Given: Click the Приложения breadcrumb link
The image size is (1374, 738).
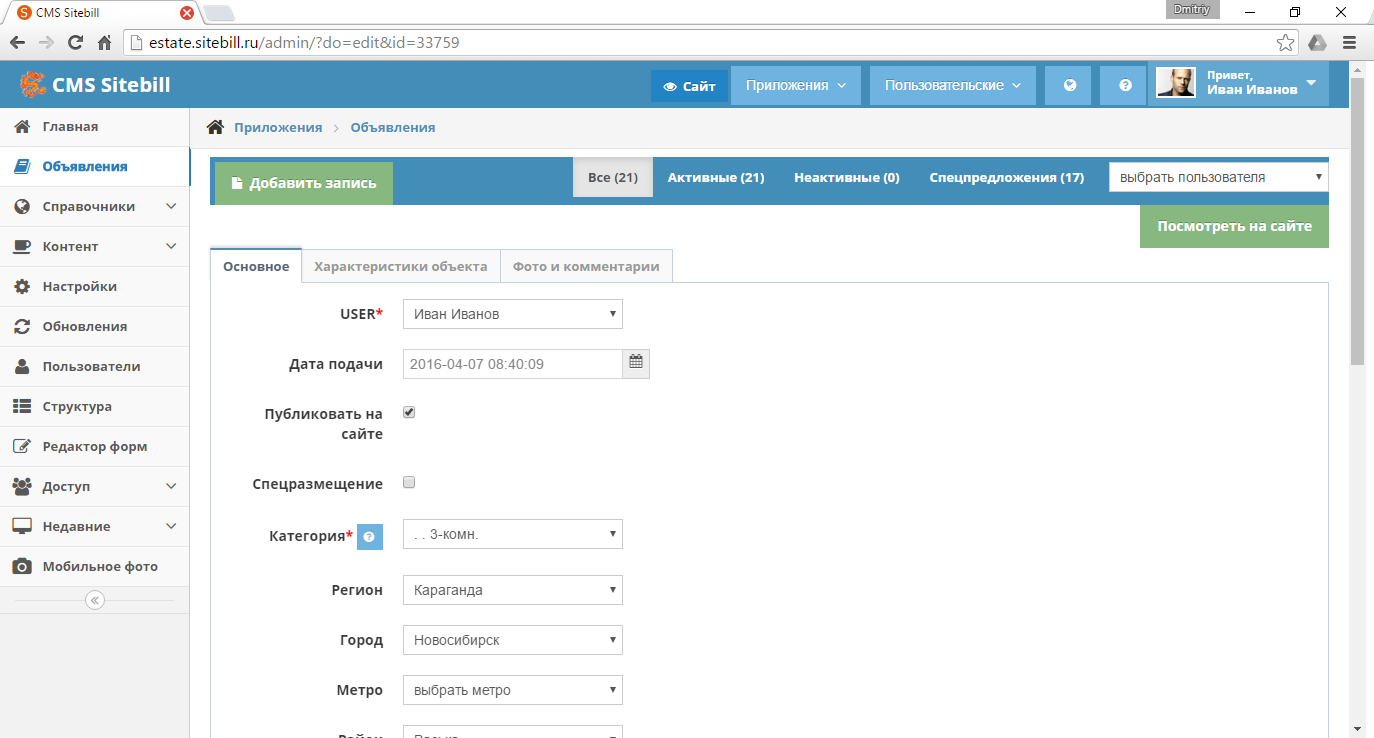Looking at the screenshot, I should (278, 127).
